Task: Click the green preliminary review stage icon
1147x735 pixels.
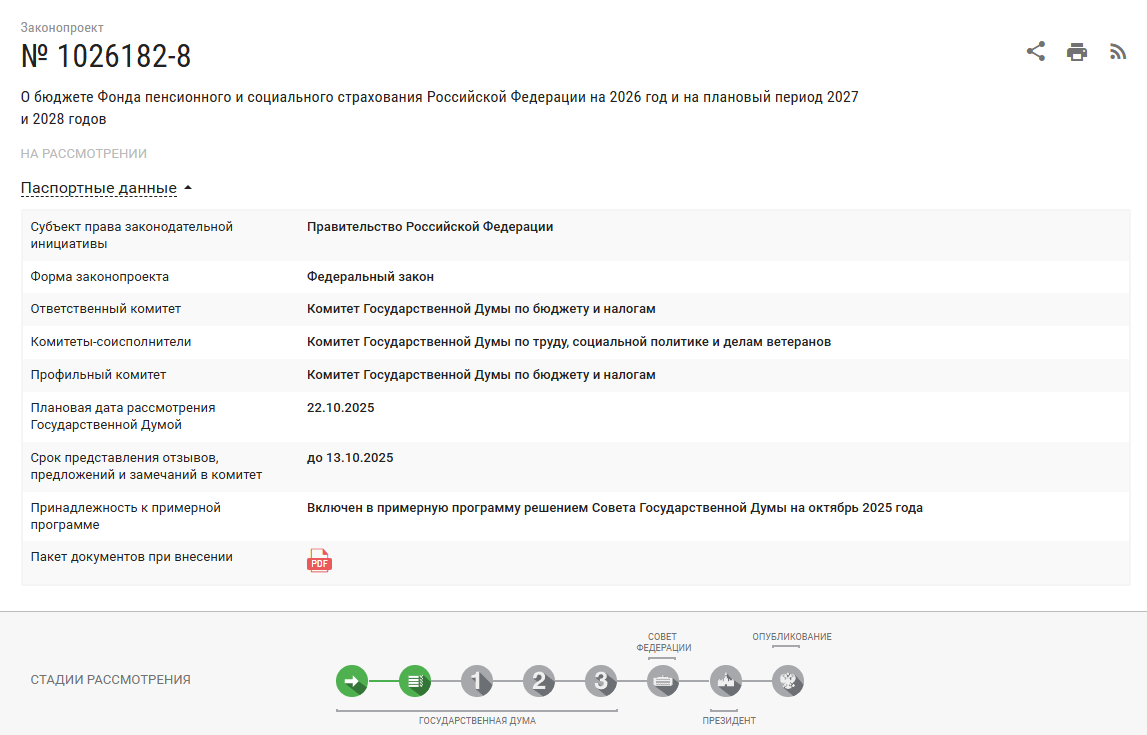Action: [x=414, y=681]
